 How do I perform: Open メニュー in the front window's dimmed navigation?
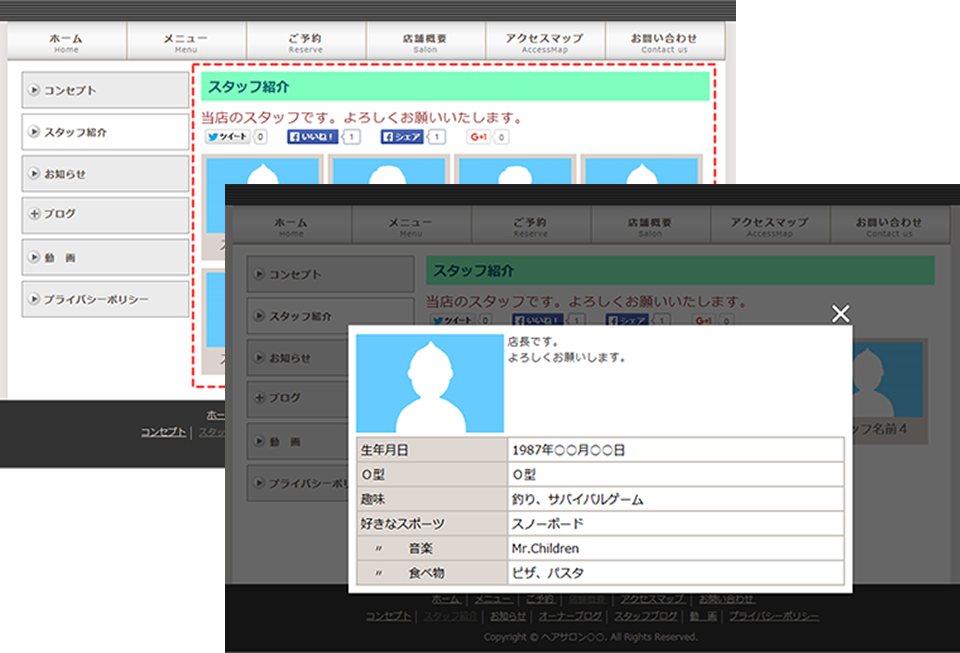coord(411,226)
